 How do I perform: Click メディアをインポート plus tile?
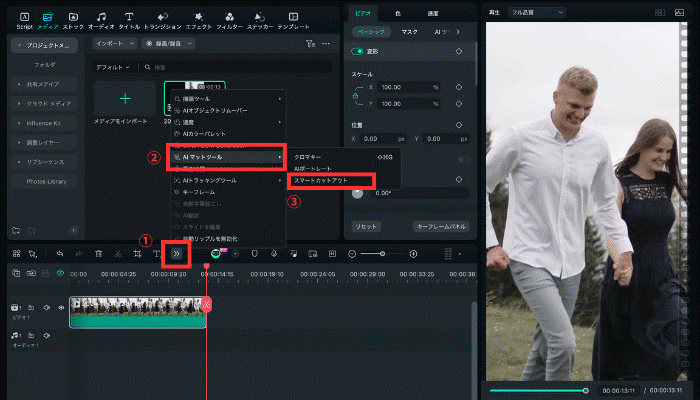click(125, 99)
